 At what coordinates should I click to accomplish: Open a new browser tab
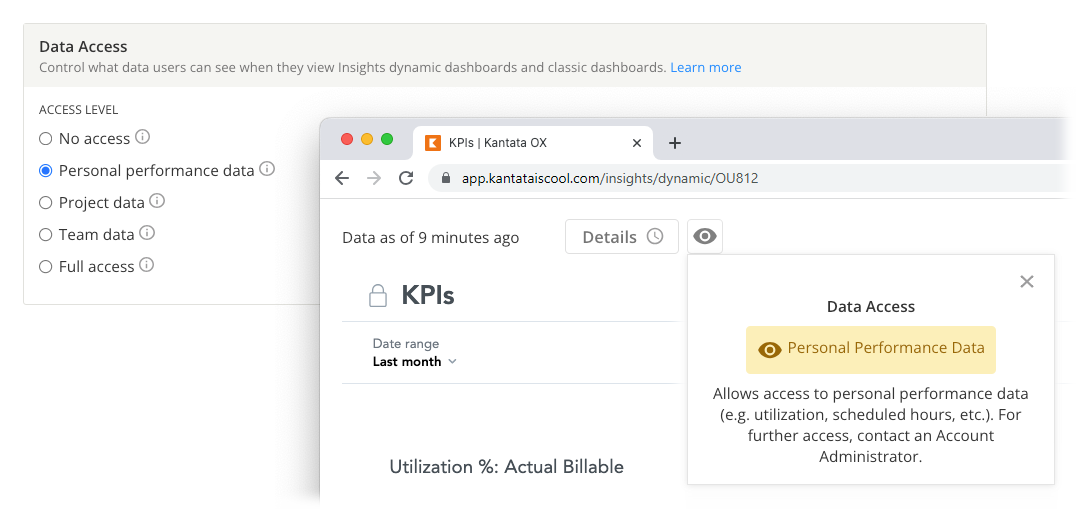point(675,143)
